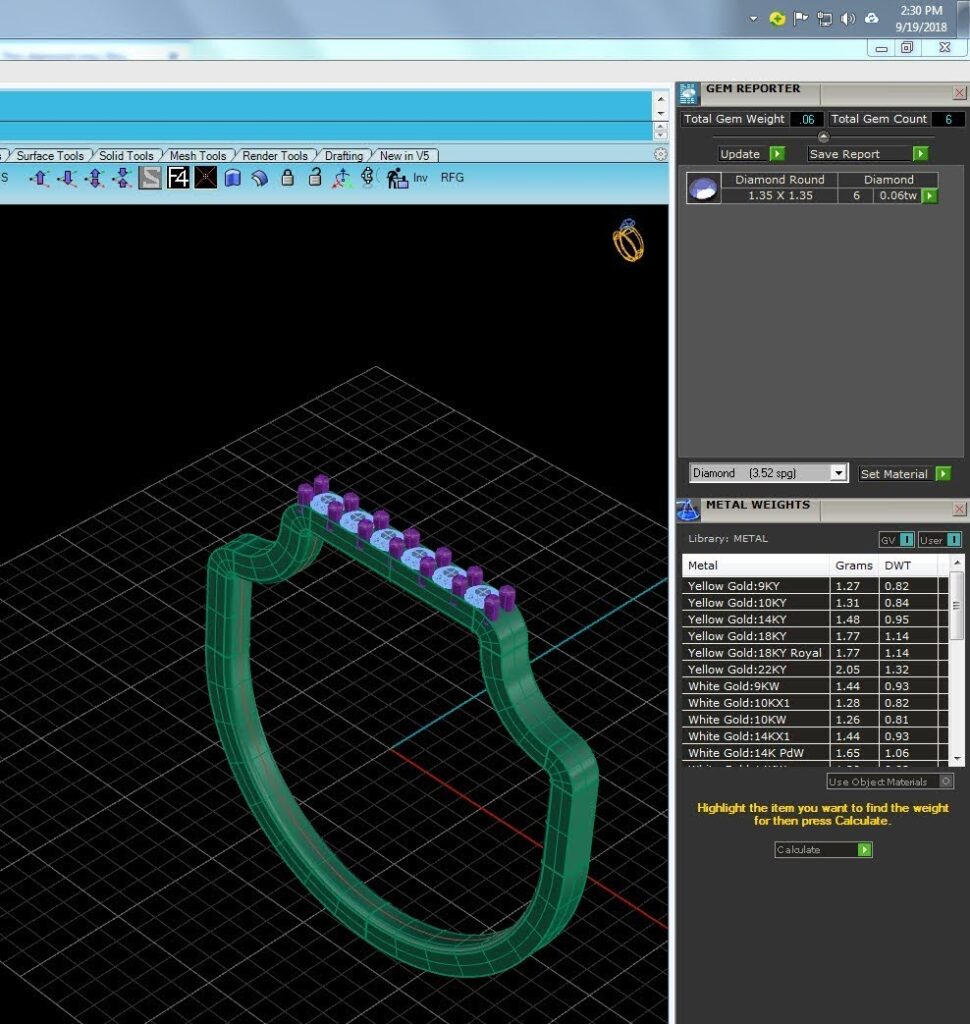The height and width of the screenshot is (1024, 970).
Task: Toggle Use Object Materials option
Action: coord(890,782)
